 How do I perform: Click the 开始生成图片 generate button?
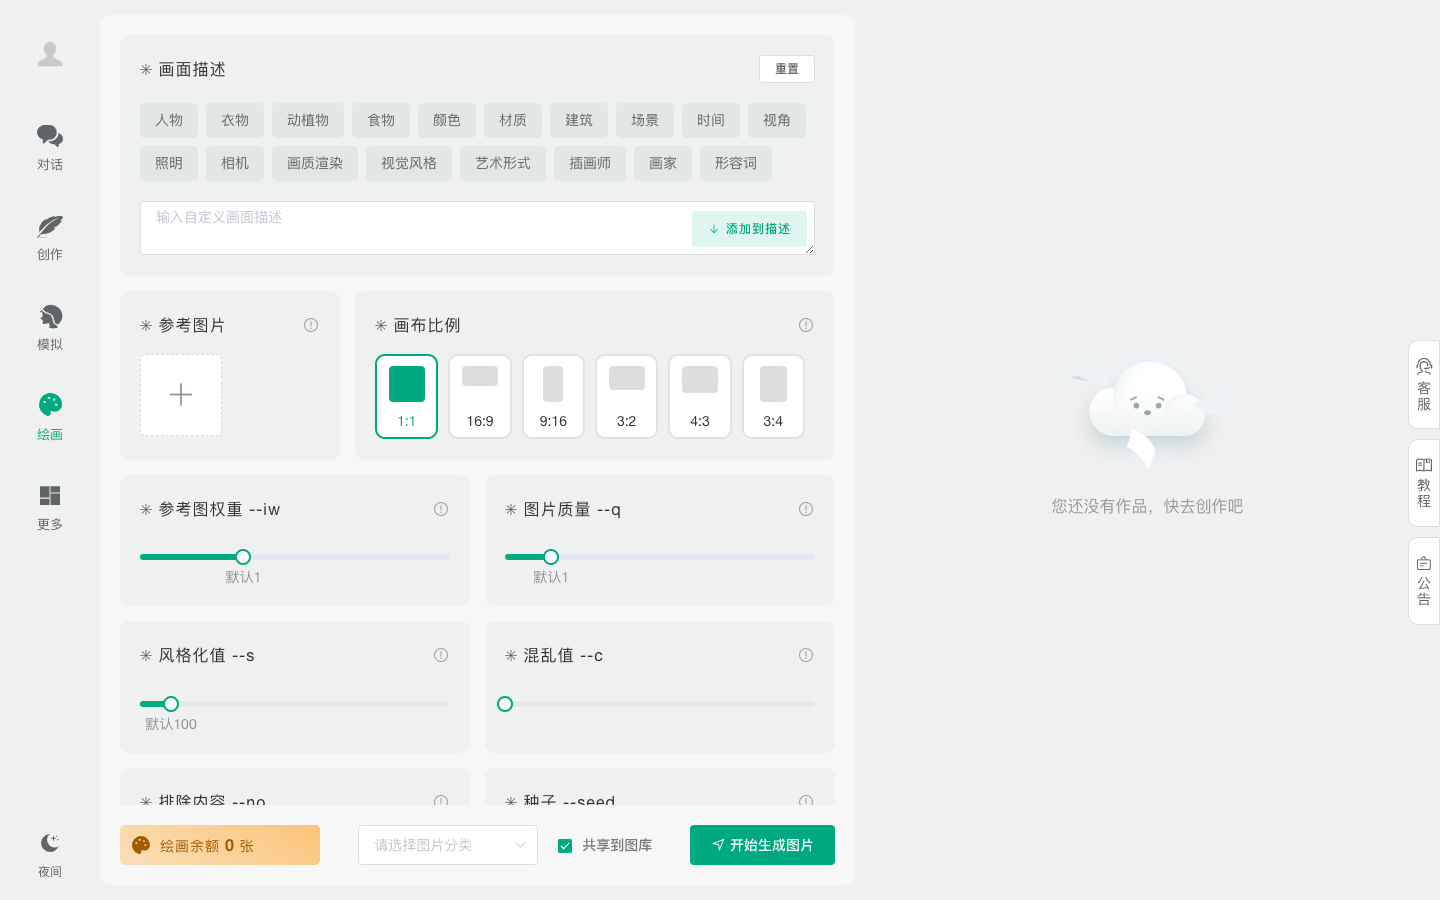click(762, 845)
